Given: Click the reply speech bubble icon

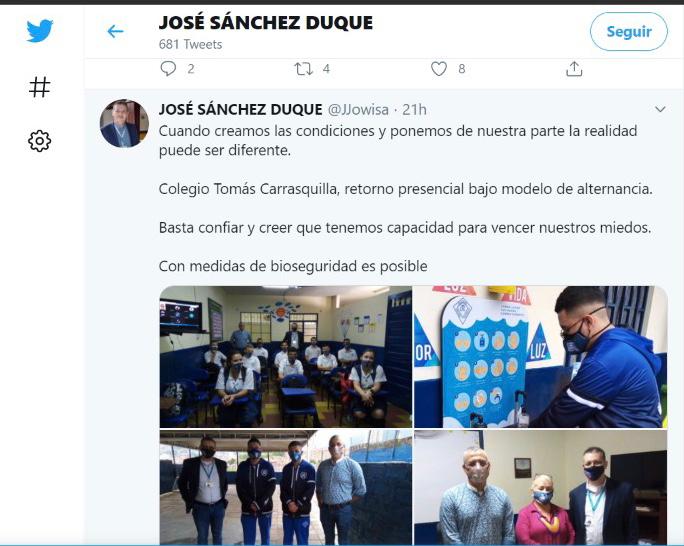Looking at the screenshot, I should pyautogui.click(x=168, y=69).
